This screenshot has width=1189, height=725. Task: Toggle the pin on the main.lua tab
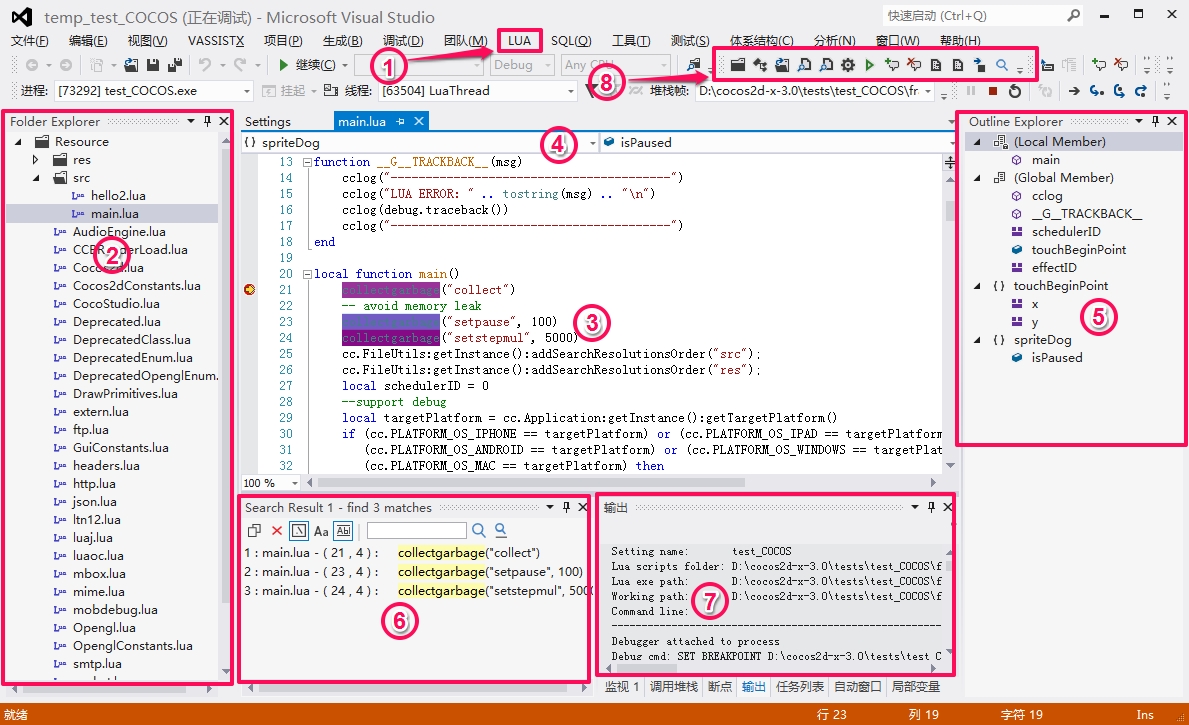400,121
